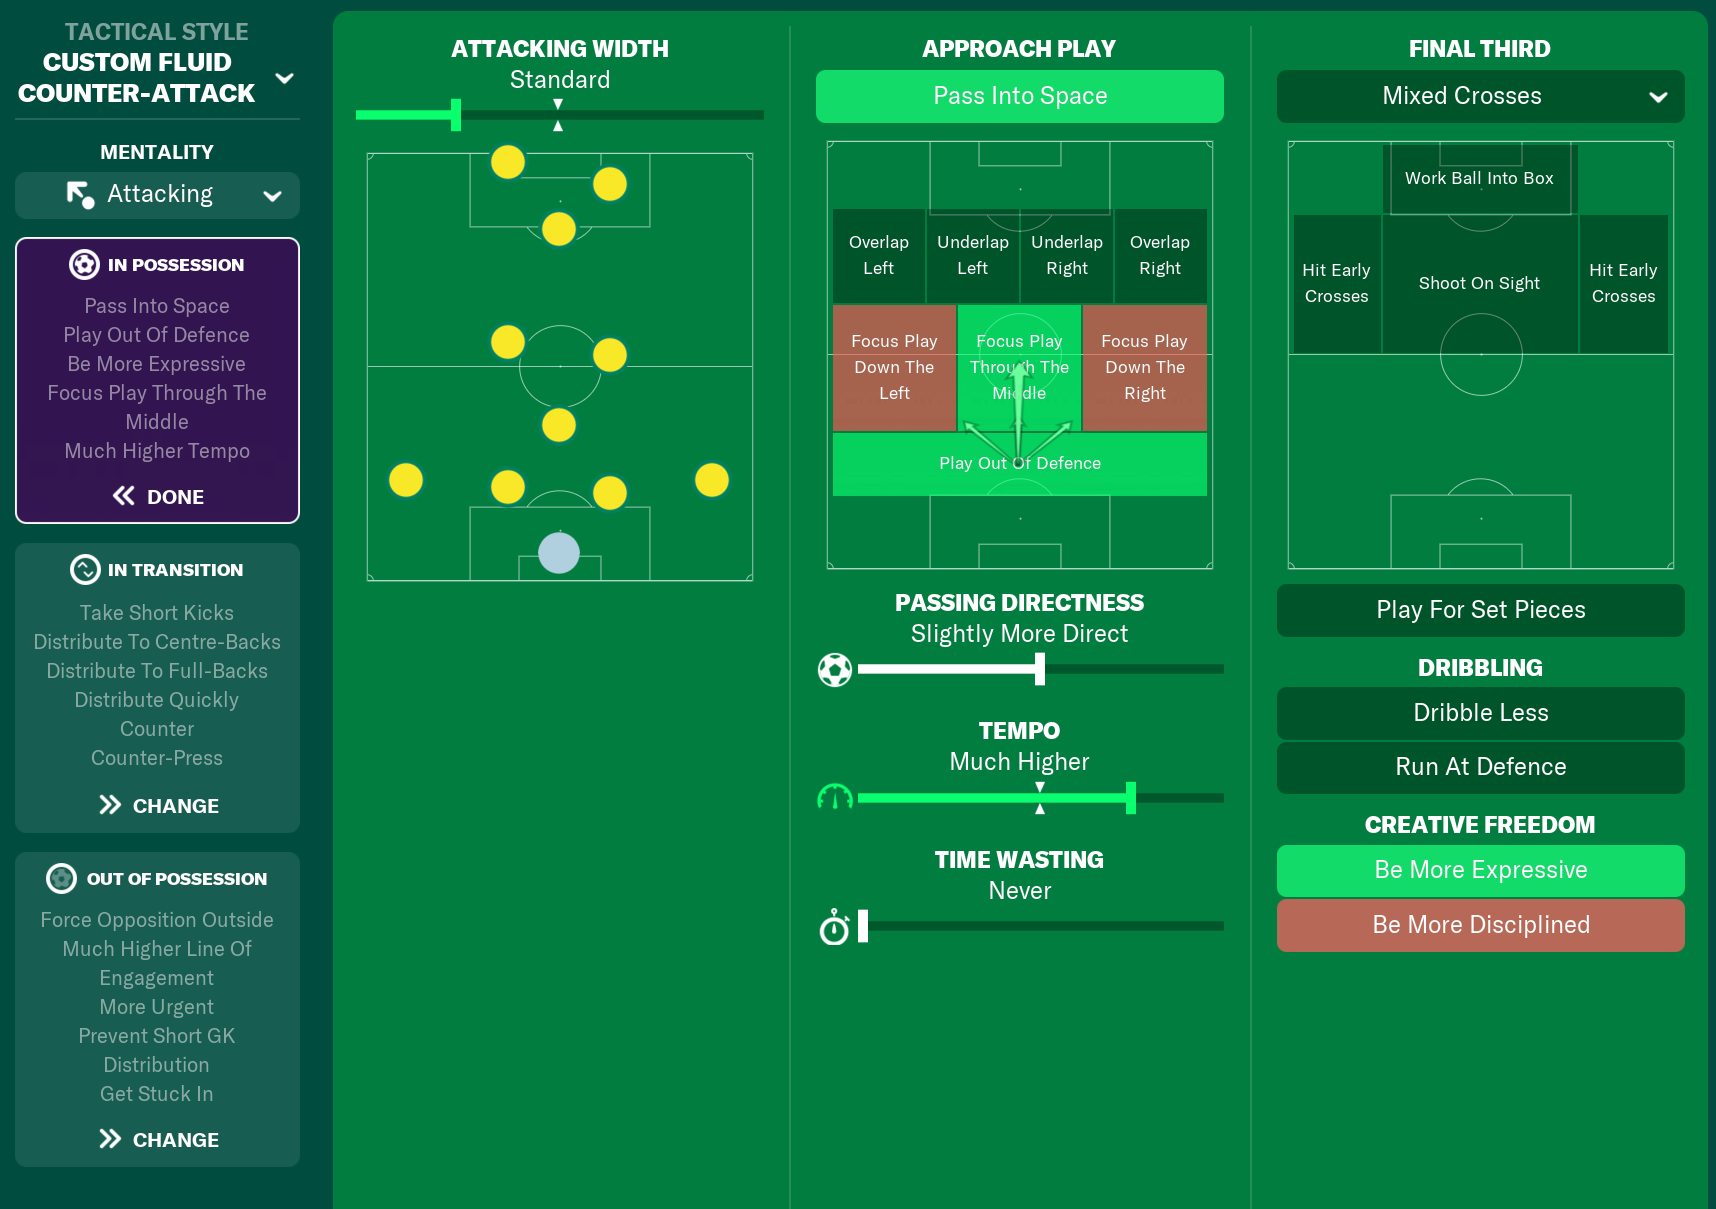The height and width of the screenshot is (1209, 1716).
Task: Select Play For Set Pieces button
Action: click(1480, 610)
